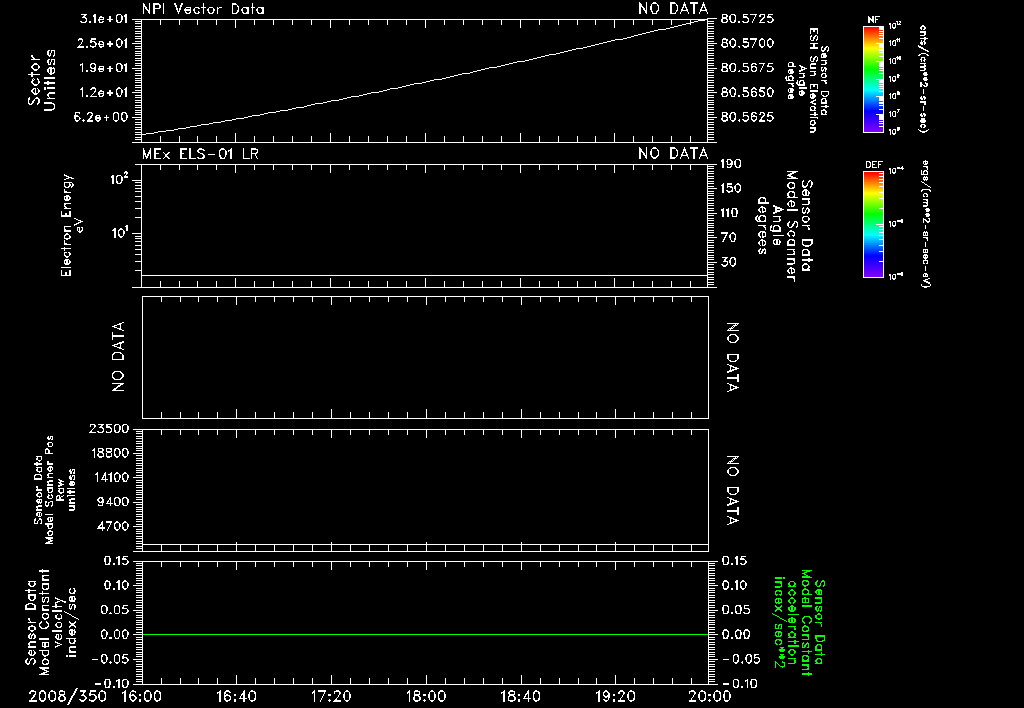
Task: Click the rising white sun elevation line
Action: 425,80
